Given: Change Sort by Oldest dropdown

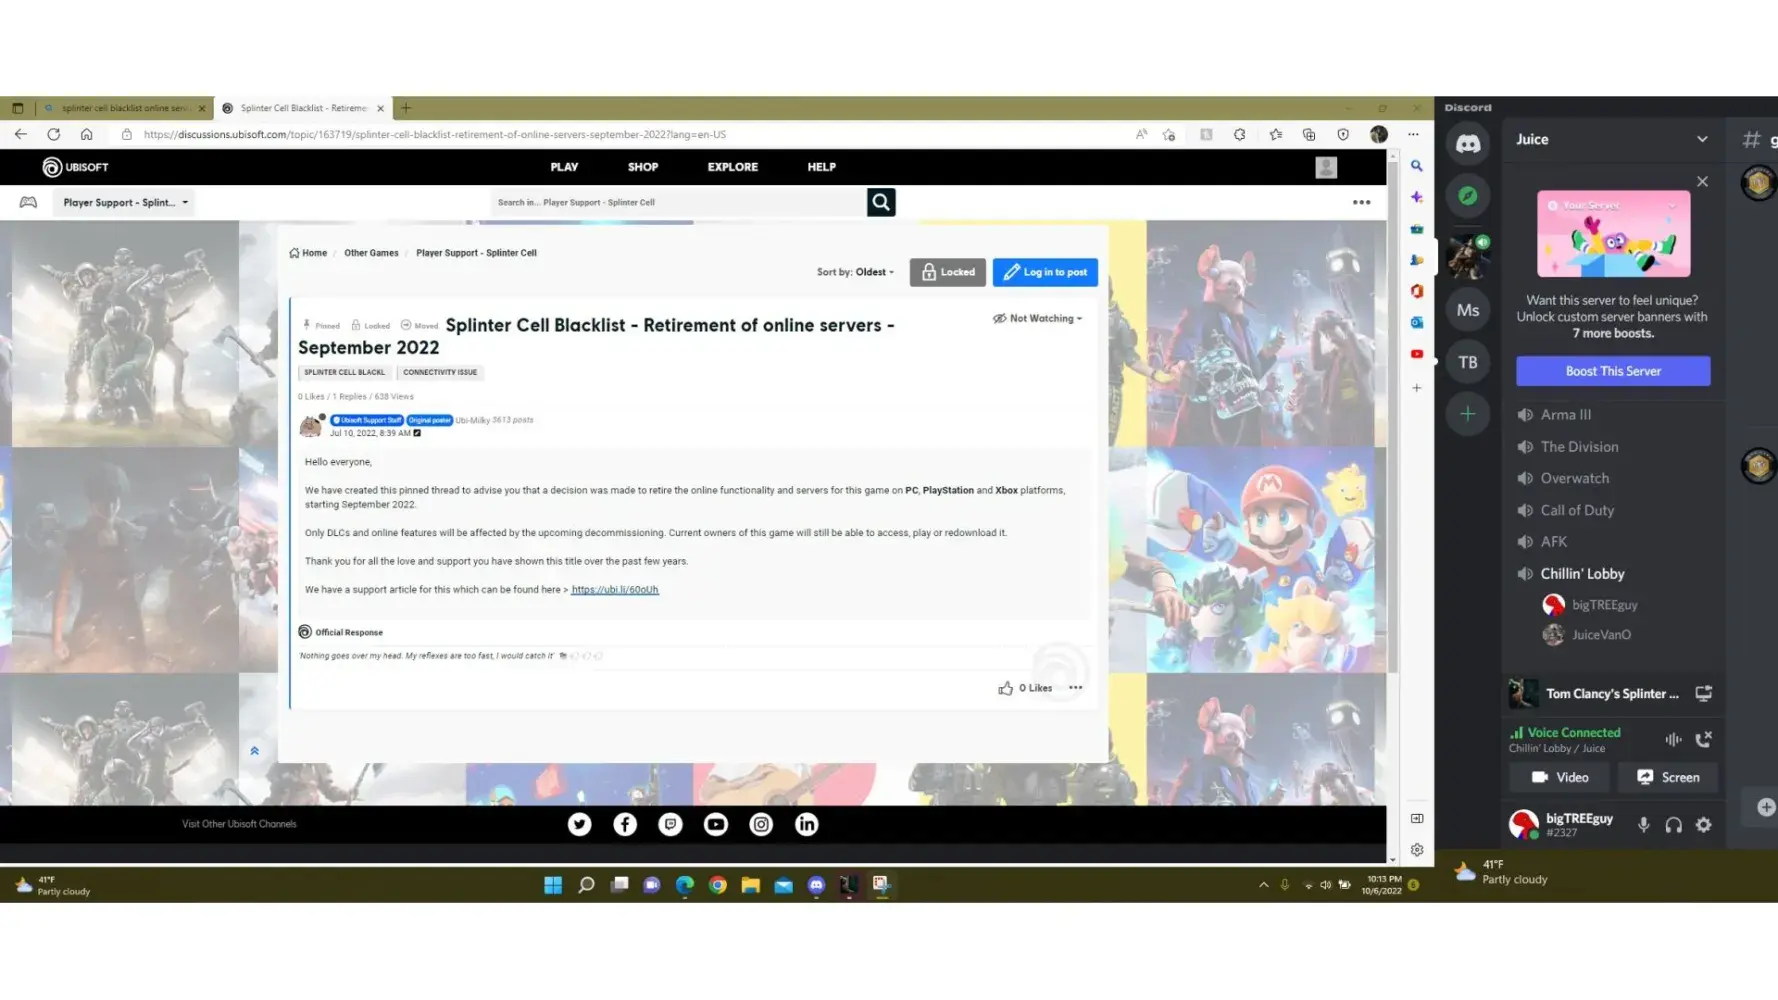Looking at the screenshot, I should 855,272.
